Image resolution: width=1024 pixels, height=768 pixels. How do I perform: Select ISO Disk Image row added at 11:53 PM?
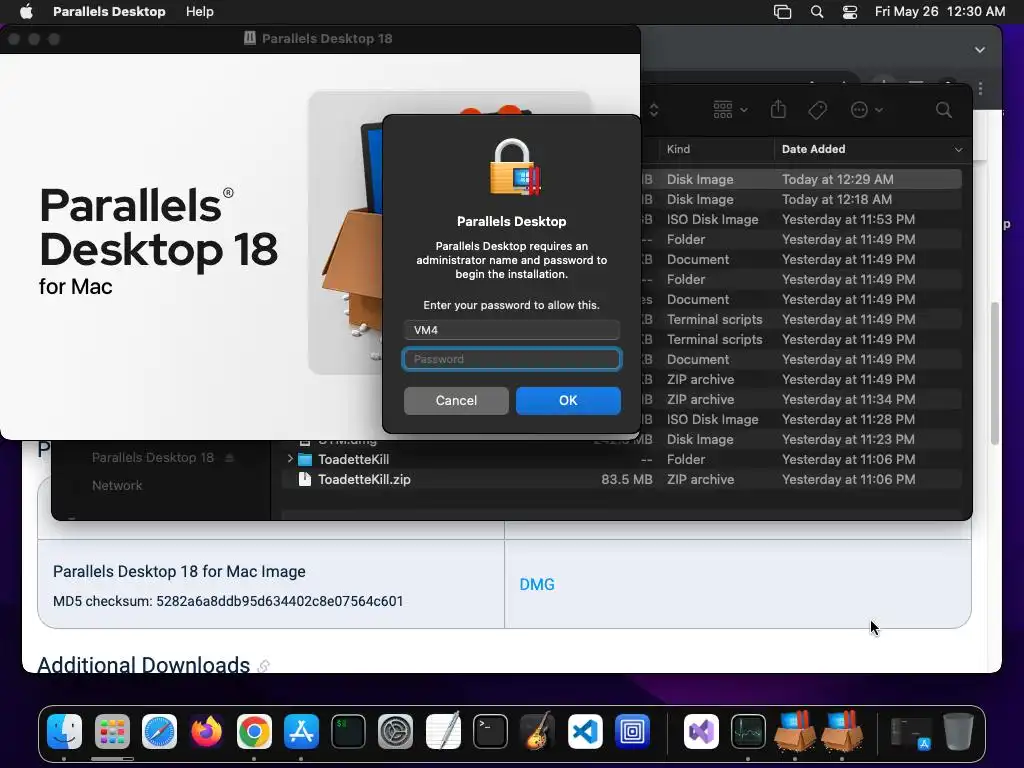pos(801,219)
